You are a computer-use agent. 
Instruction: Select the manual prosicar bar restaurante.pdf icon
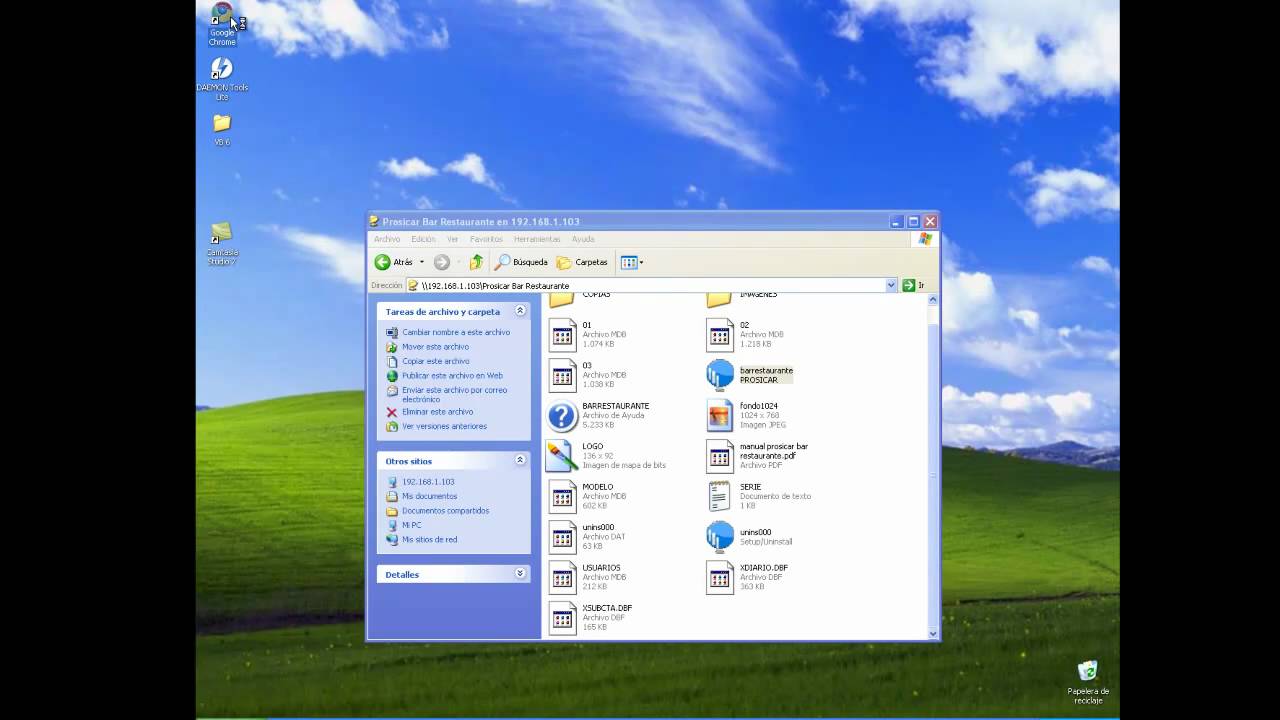pyautogui.click(x=720, y=456)
